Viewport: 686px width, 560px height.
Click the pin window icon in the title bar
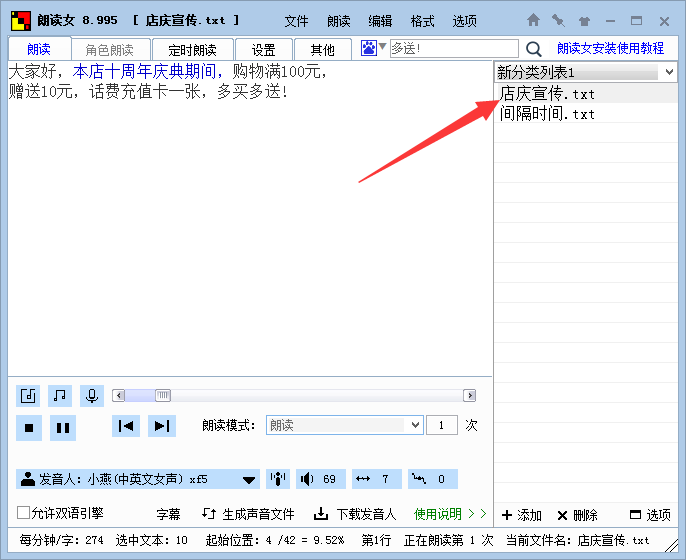click(x=558, y=20)
